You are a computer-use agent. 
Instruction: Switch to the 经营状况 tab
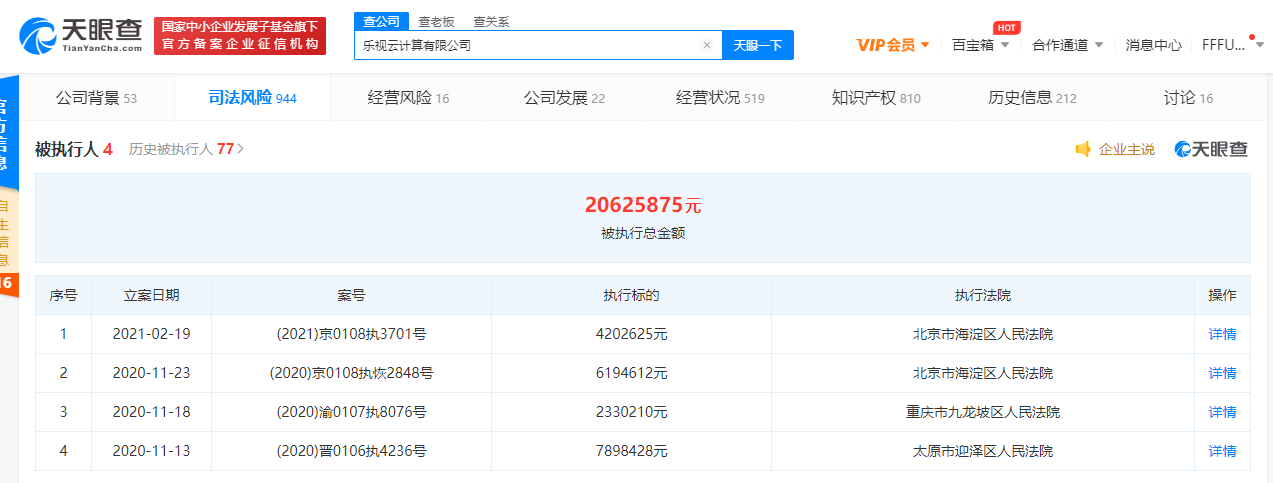click(x=720, y=98)
